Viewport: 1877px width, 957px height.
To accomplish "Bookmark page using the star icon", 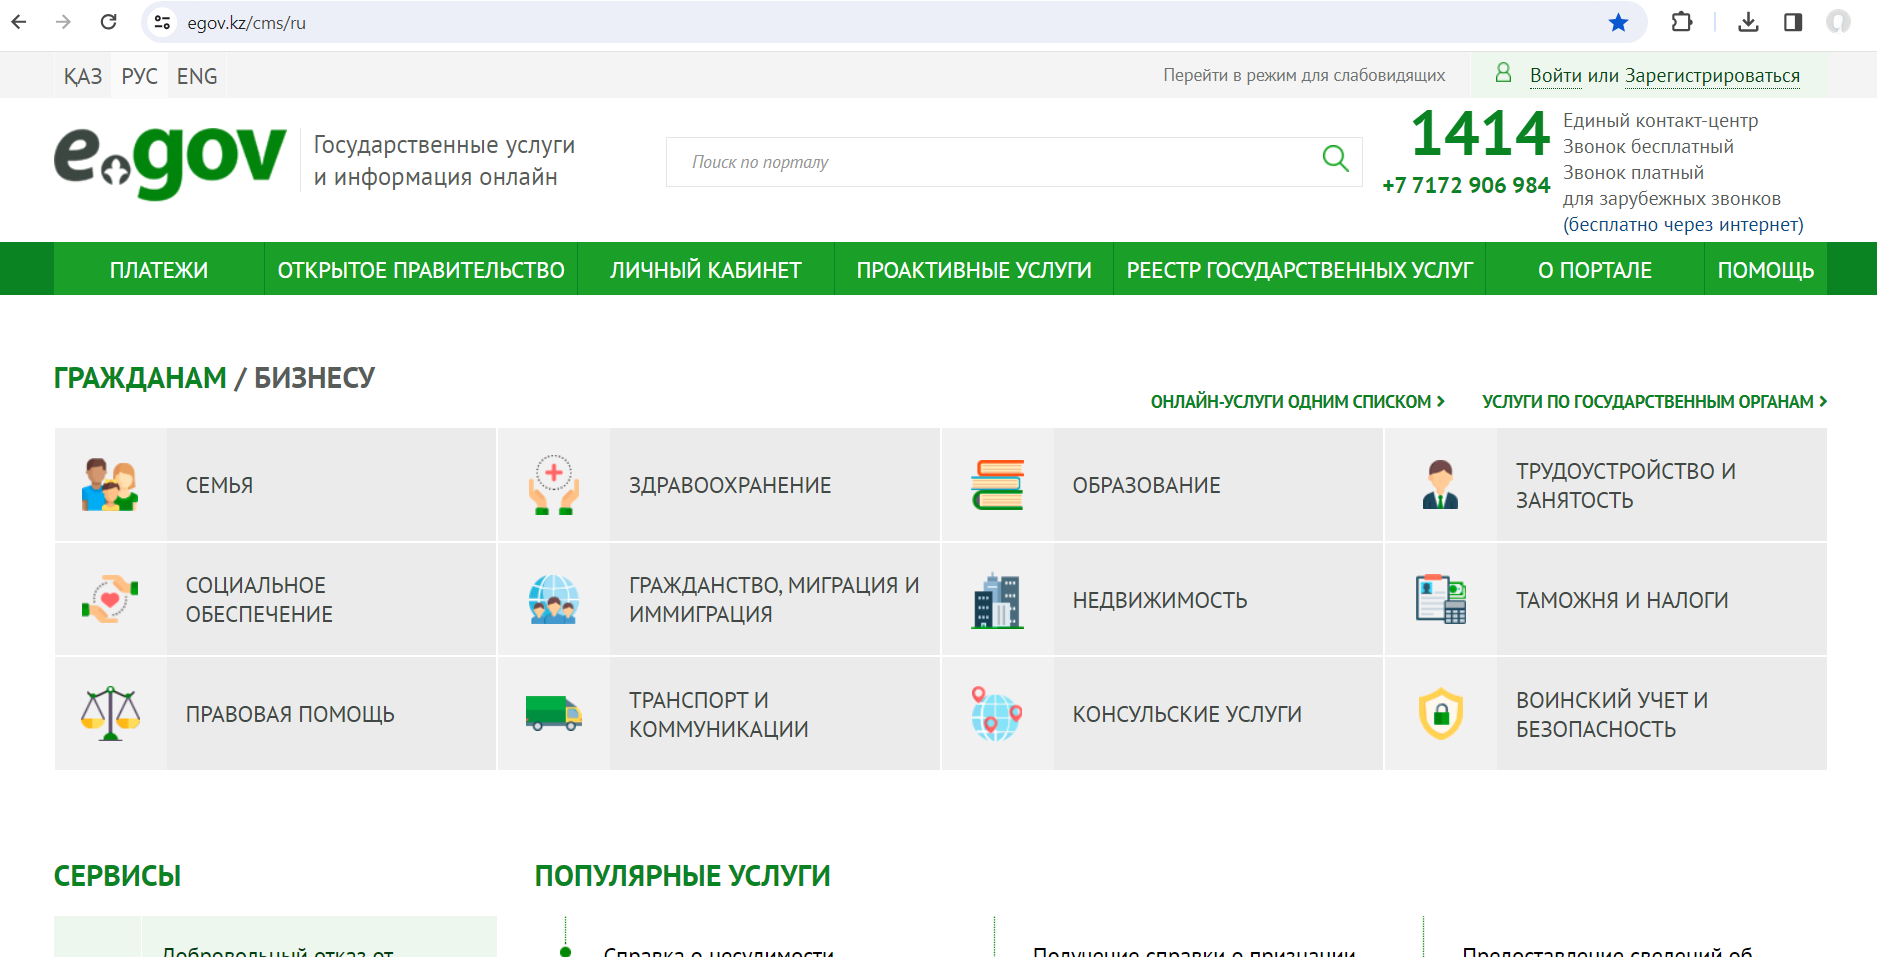I will [x=1618, y=22].
